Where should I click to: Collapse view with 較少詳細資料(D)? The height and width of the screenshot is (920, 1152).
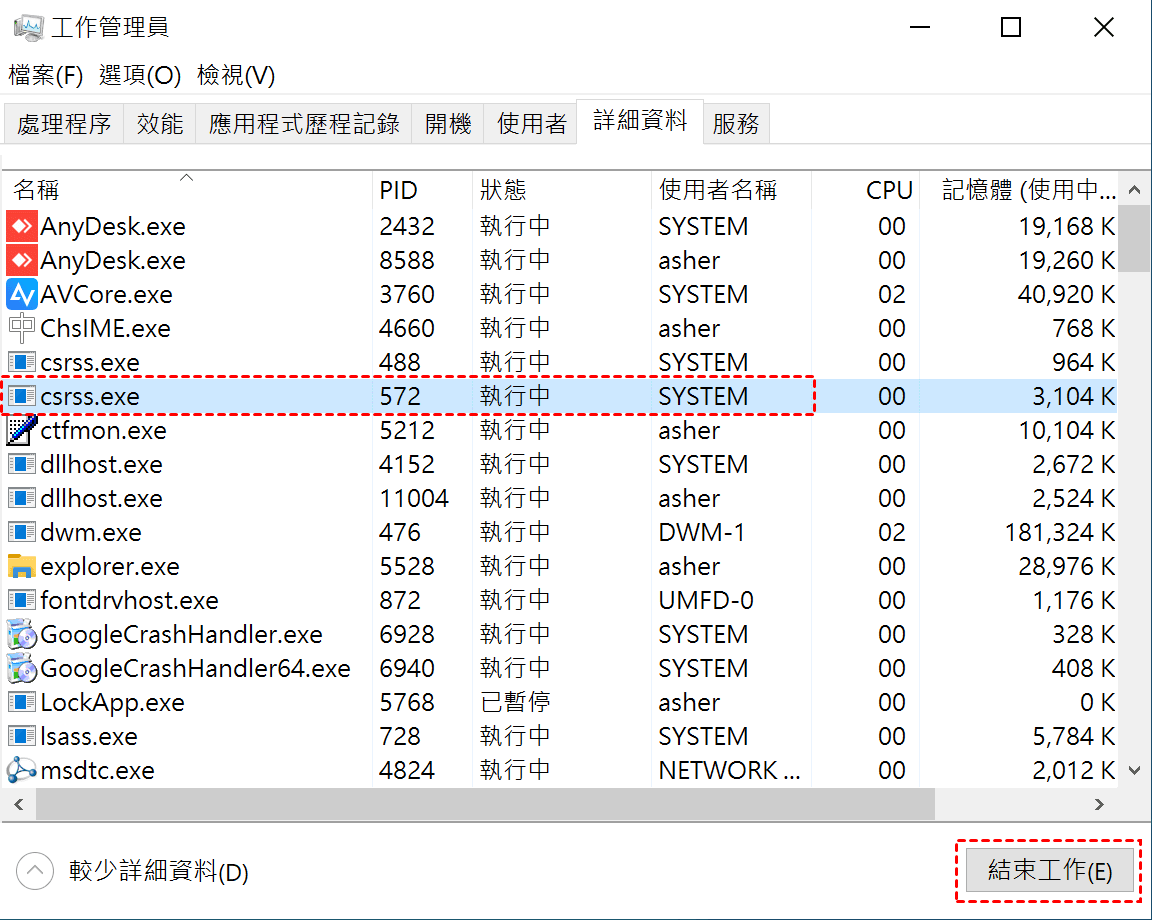pyautogui.click(x=132, y=872)
